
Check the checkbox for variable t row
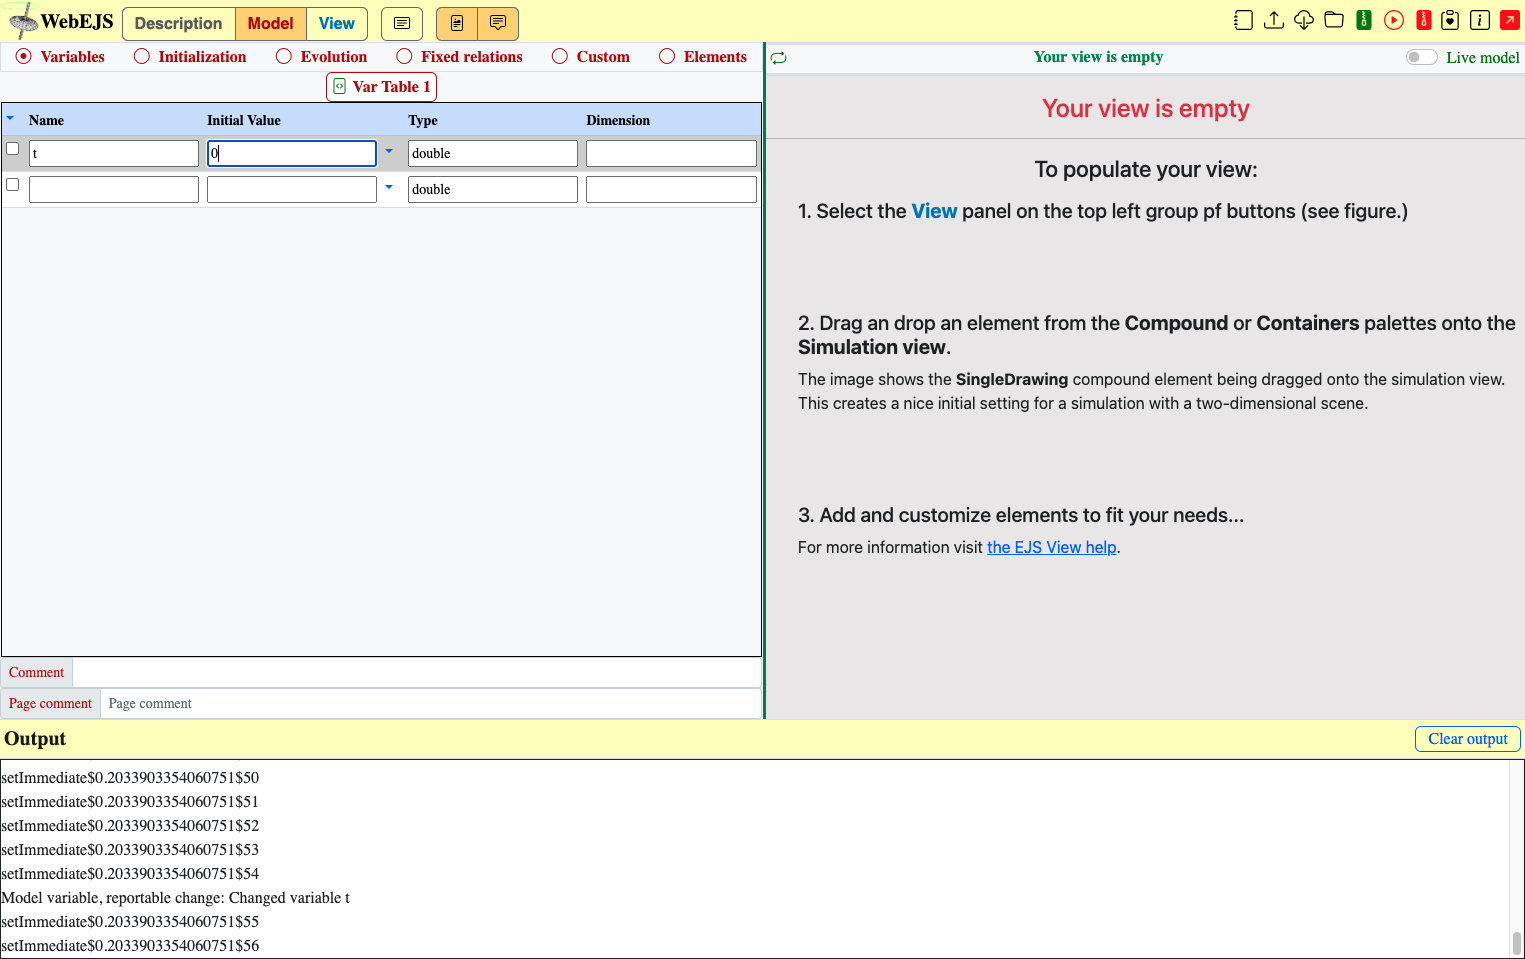13,149
